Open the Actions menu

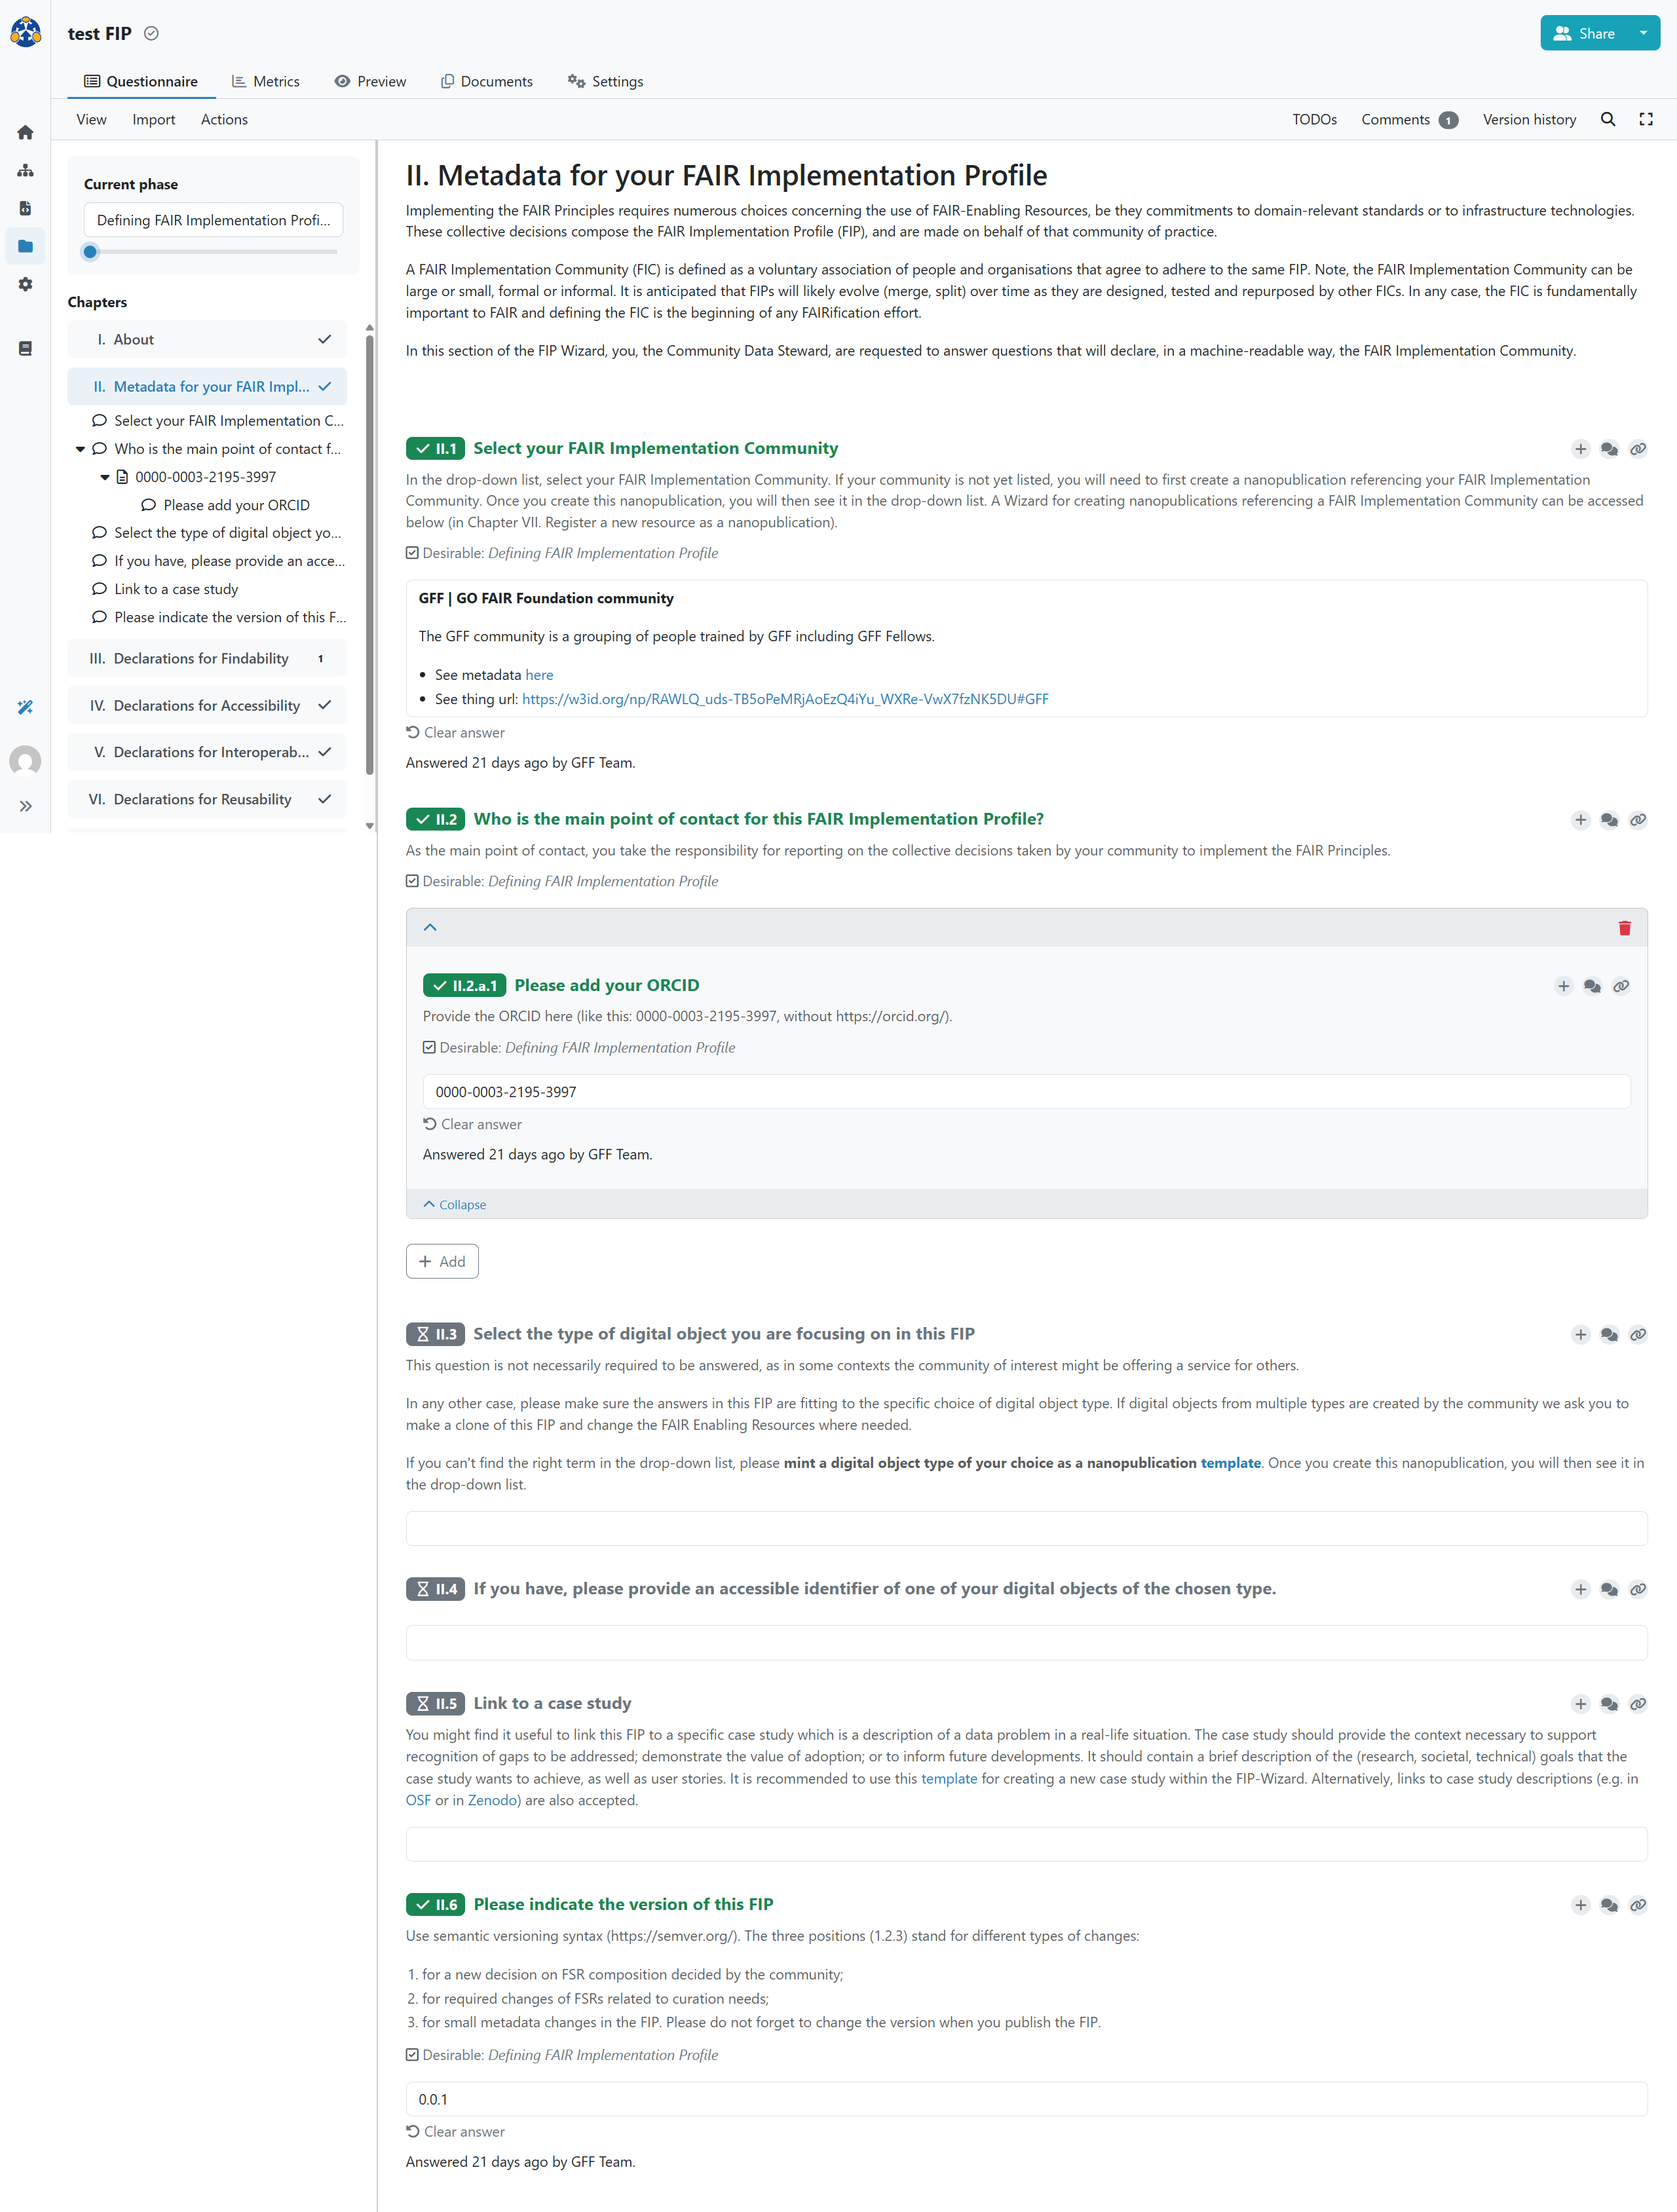[x=224, y=119]
